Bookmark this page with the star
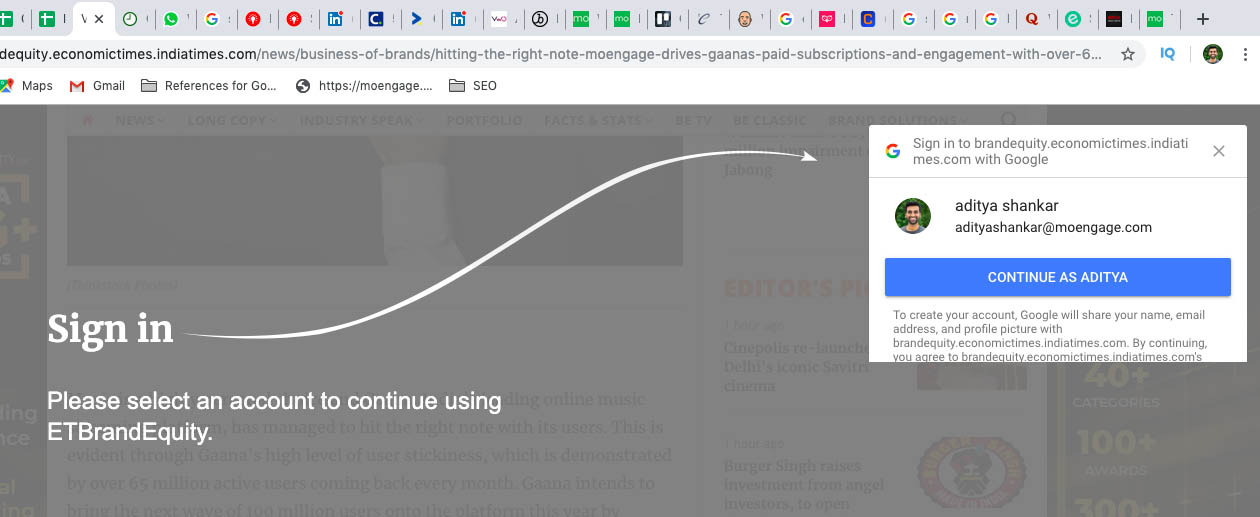The height and width of the screenshot is (517, 1260). tap(1128, 54)
